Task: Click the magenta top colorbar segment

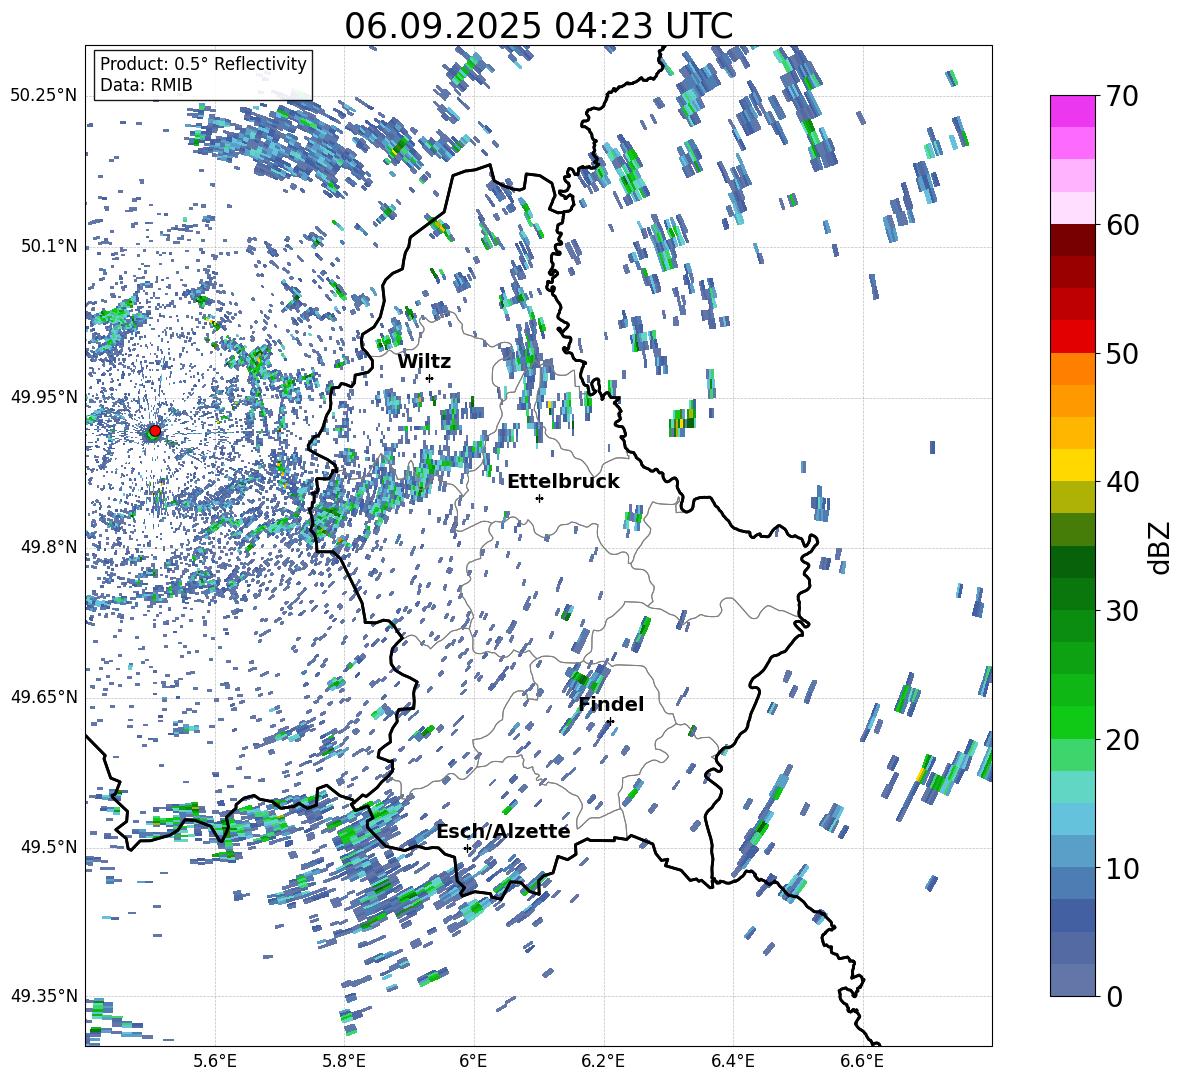Action: [1072, 111]
